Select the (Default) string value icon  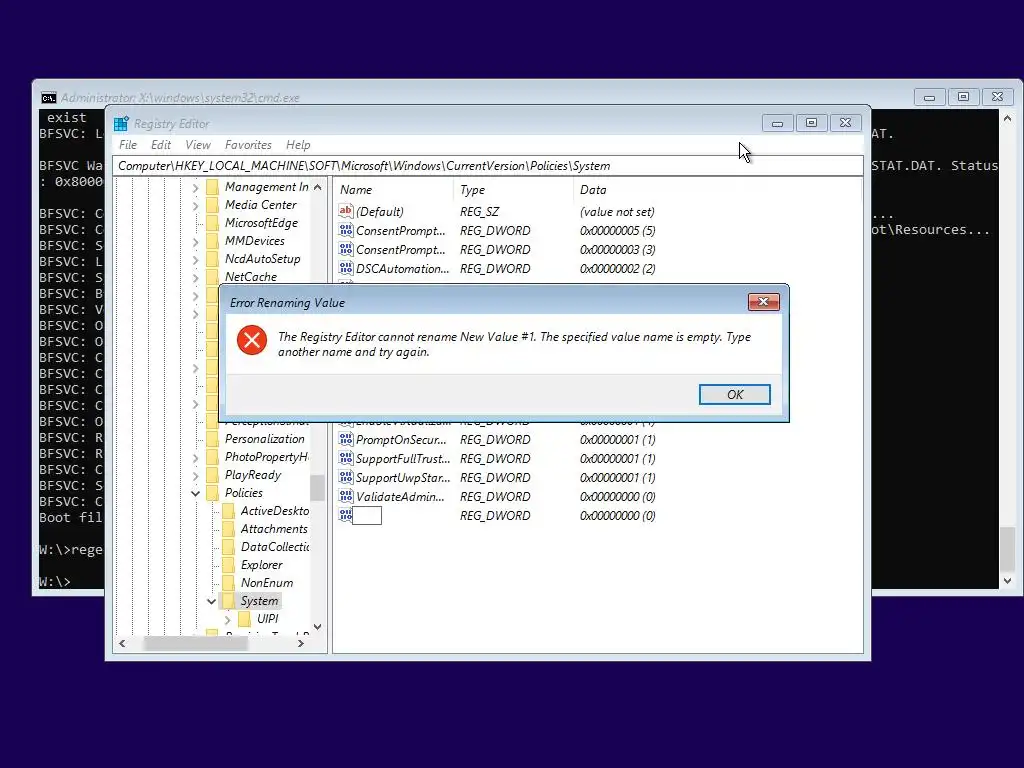click(345, 211)
